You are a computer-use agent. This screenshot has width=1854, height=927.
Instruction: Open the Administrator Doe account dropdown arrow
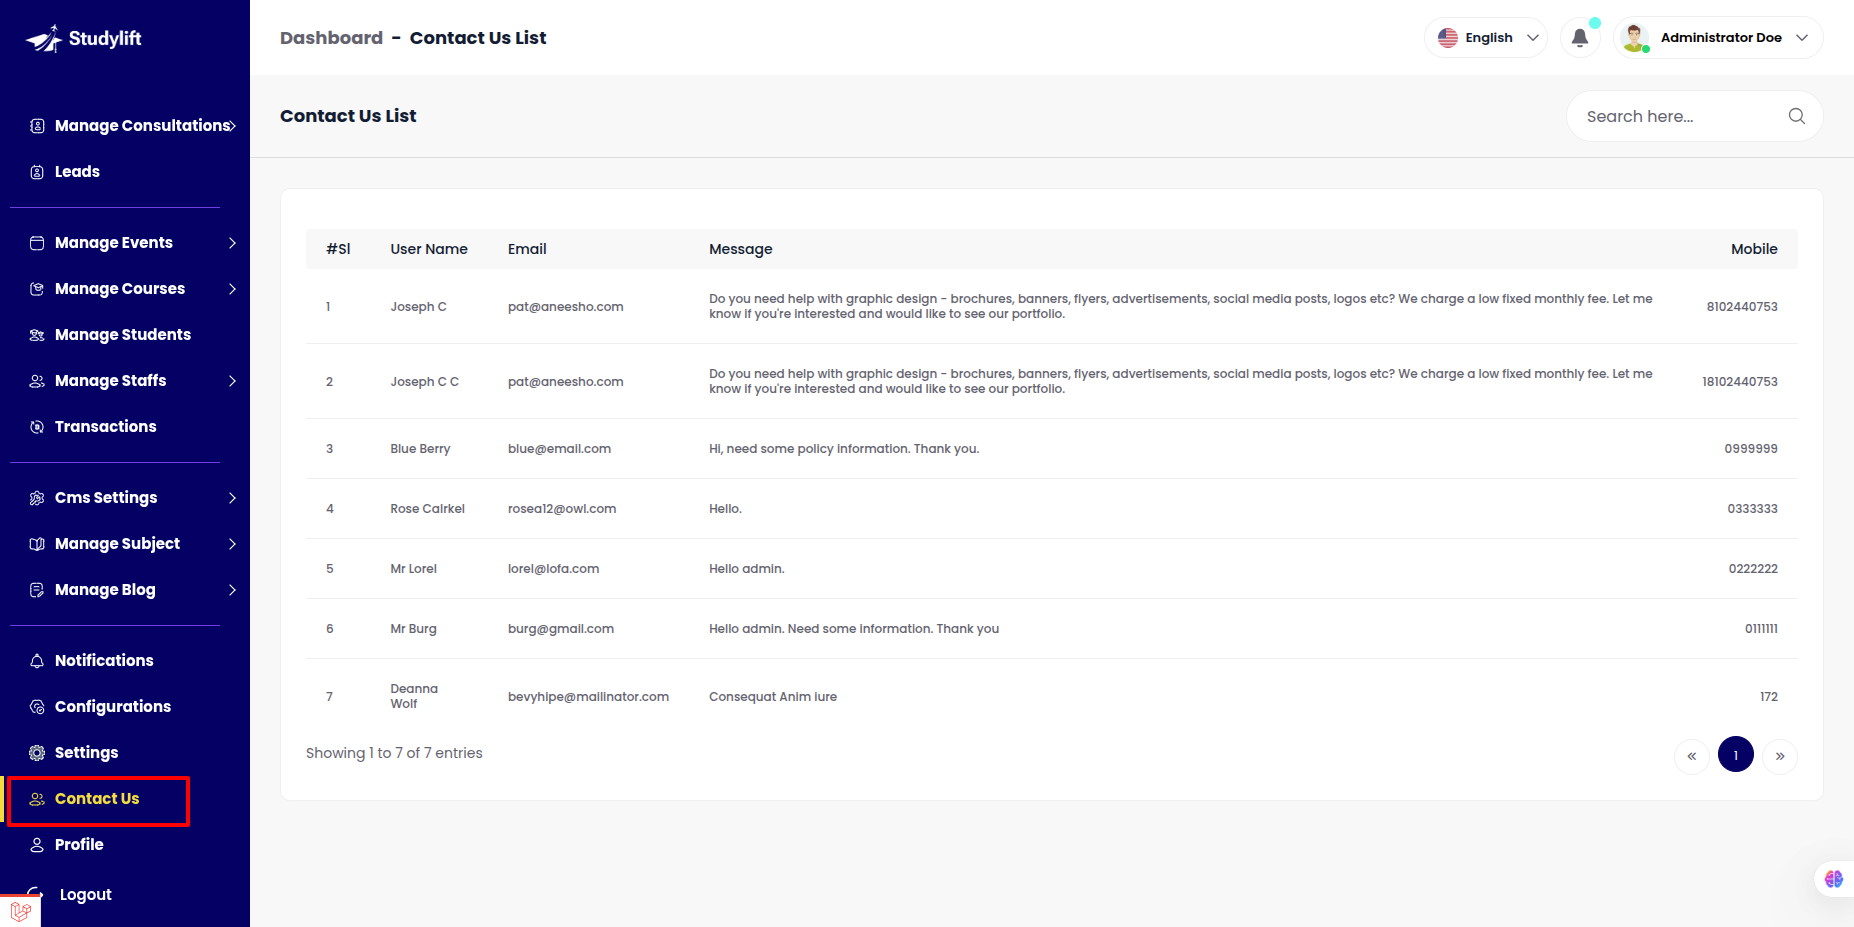[1802, 38]
